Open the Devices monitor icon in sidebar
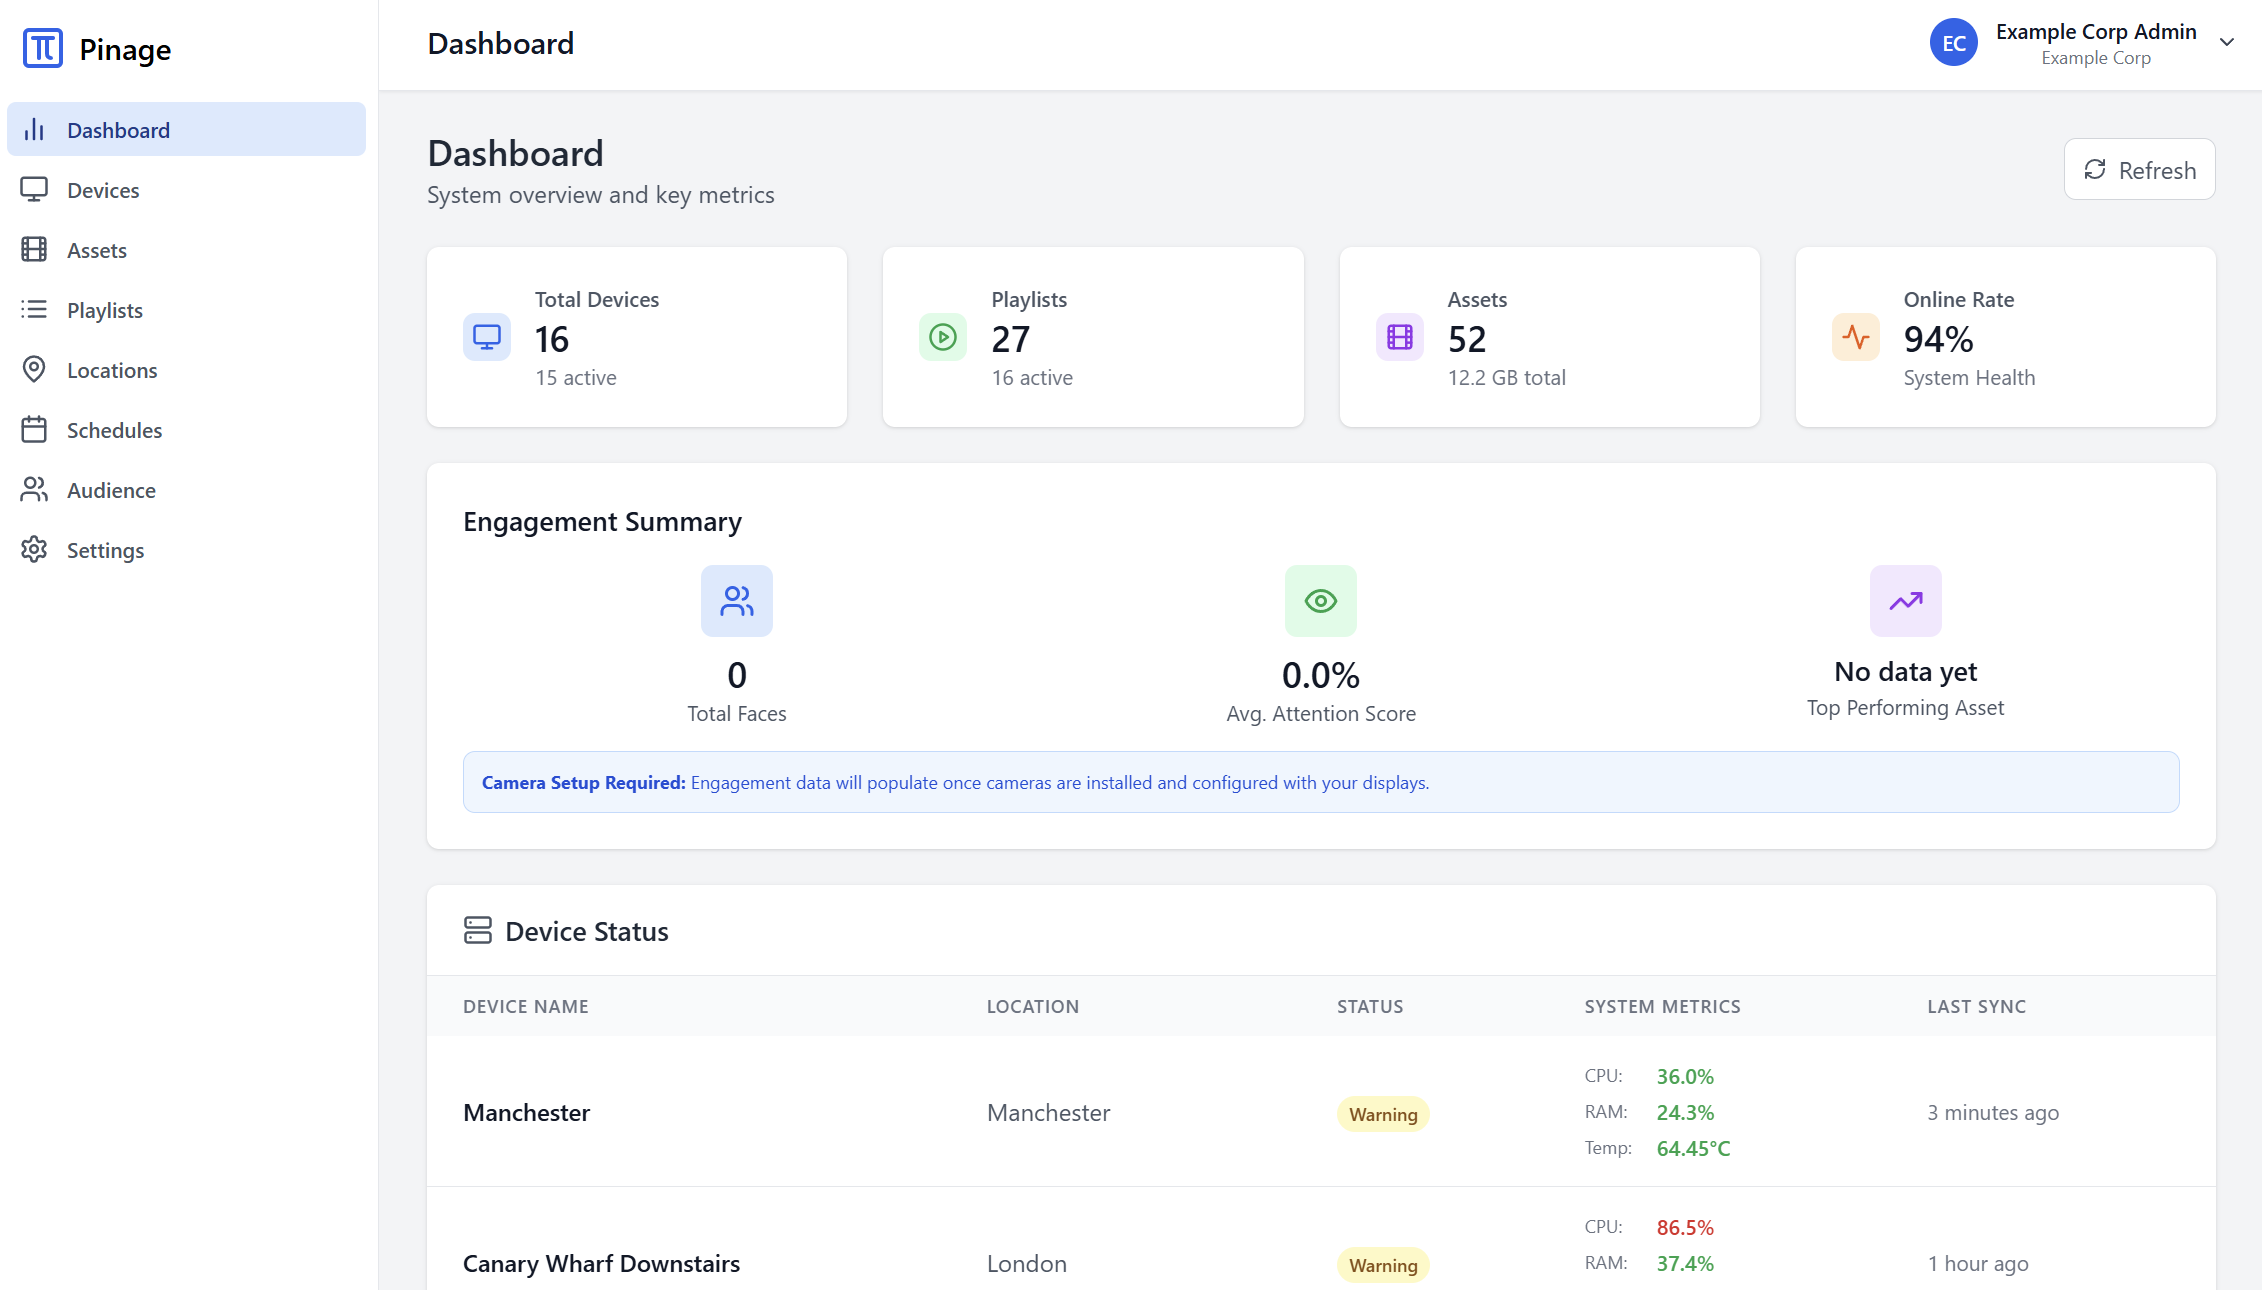Viewport: 2262px width, 1290px height. click(35, 189)
